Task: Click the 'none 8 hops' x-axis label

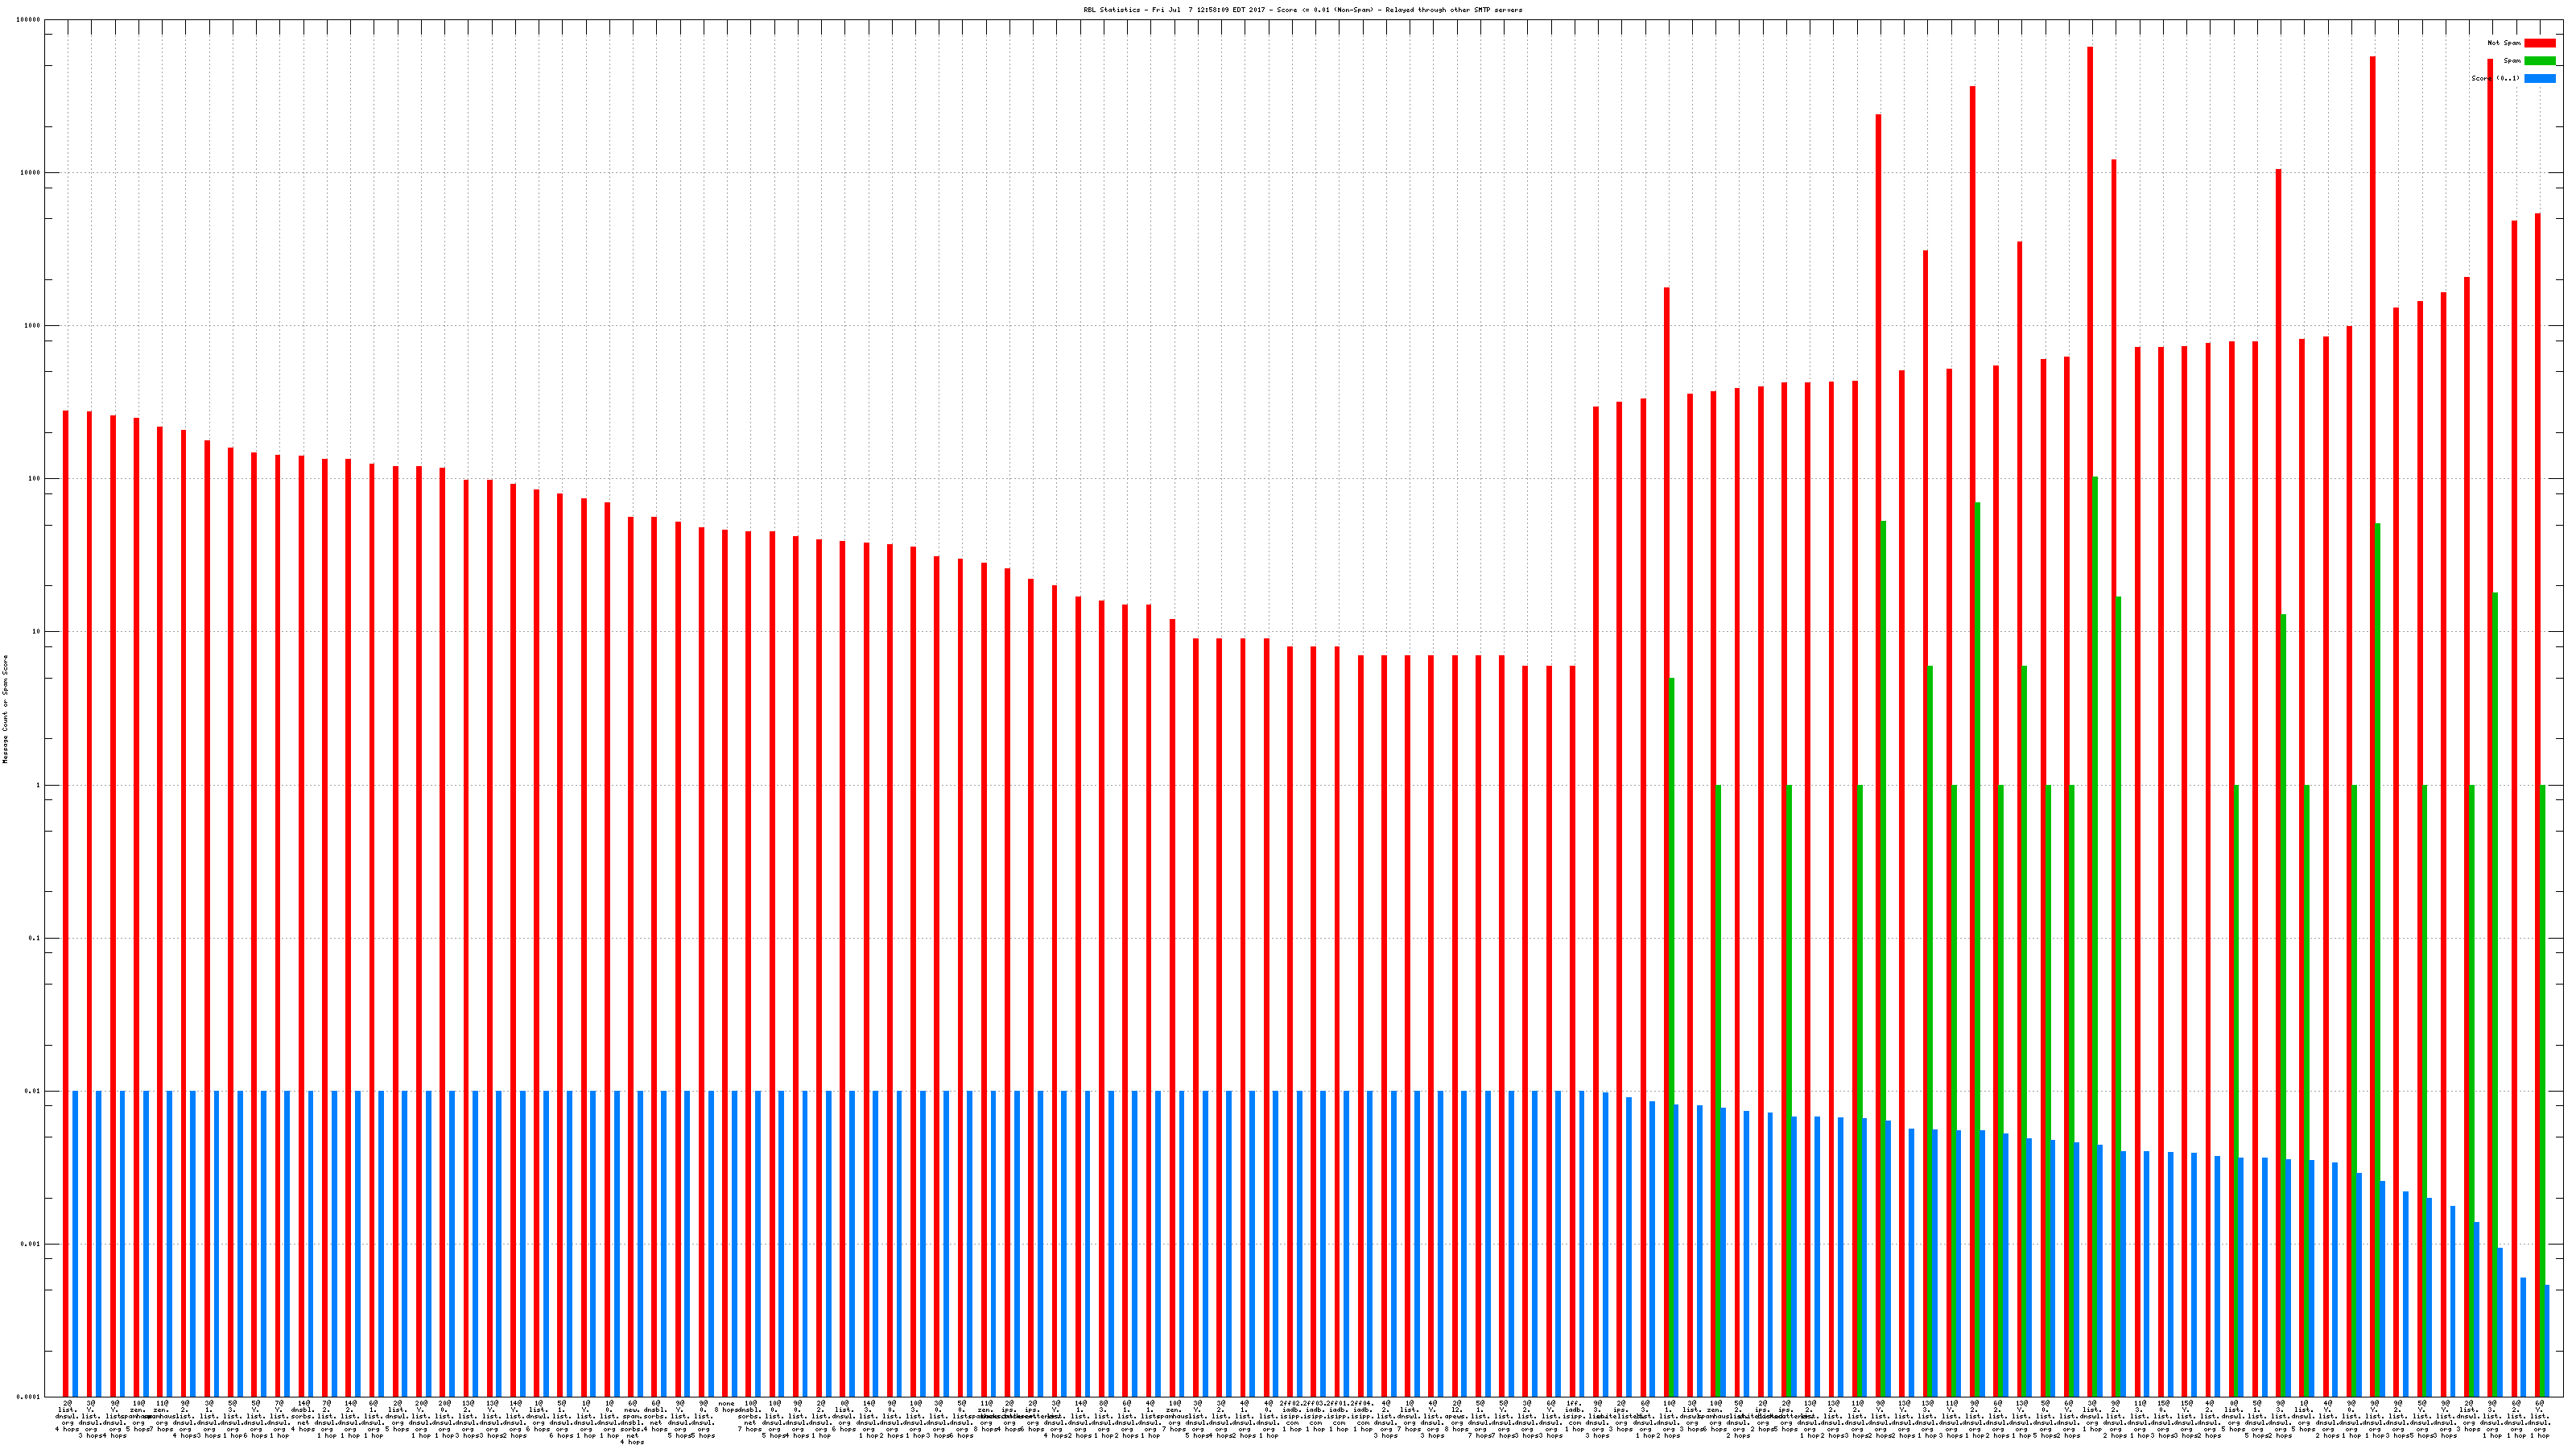Action: [726, 1407]
